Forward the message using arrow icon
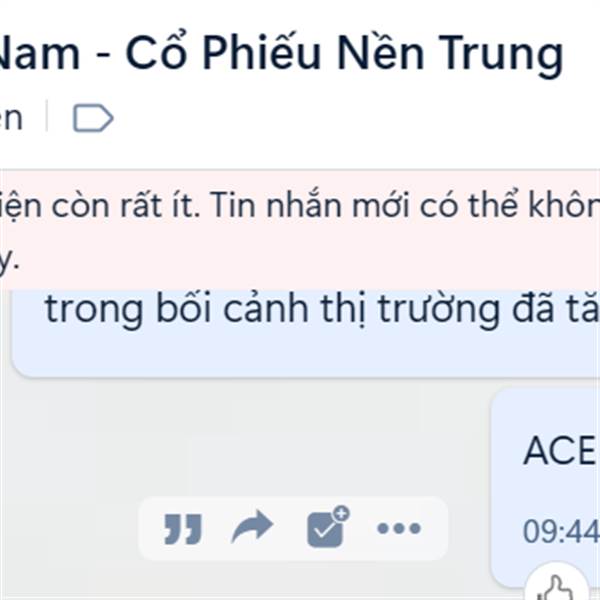The image size is (600, 600). click(x=253, y=527)
